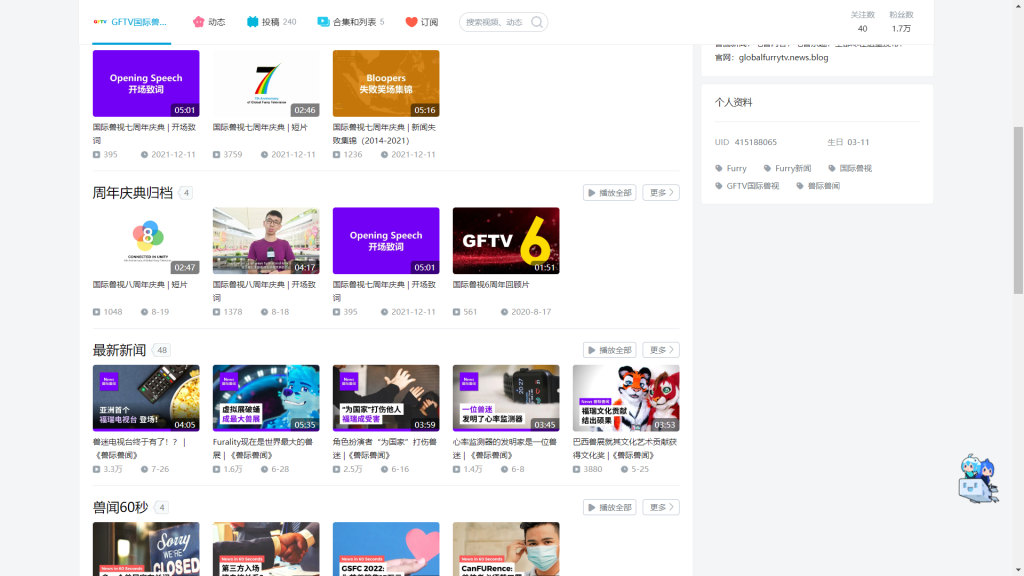Click the search magnifier icon

pyautogui.click(x=537, y=22)
